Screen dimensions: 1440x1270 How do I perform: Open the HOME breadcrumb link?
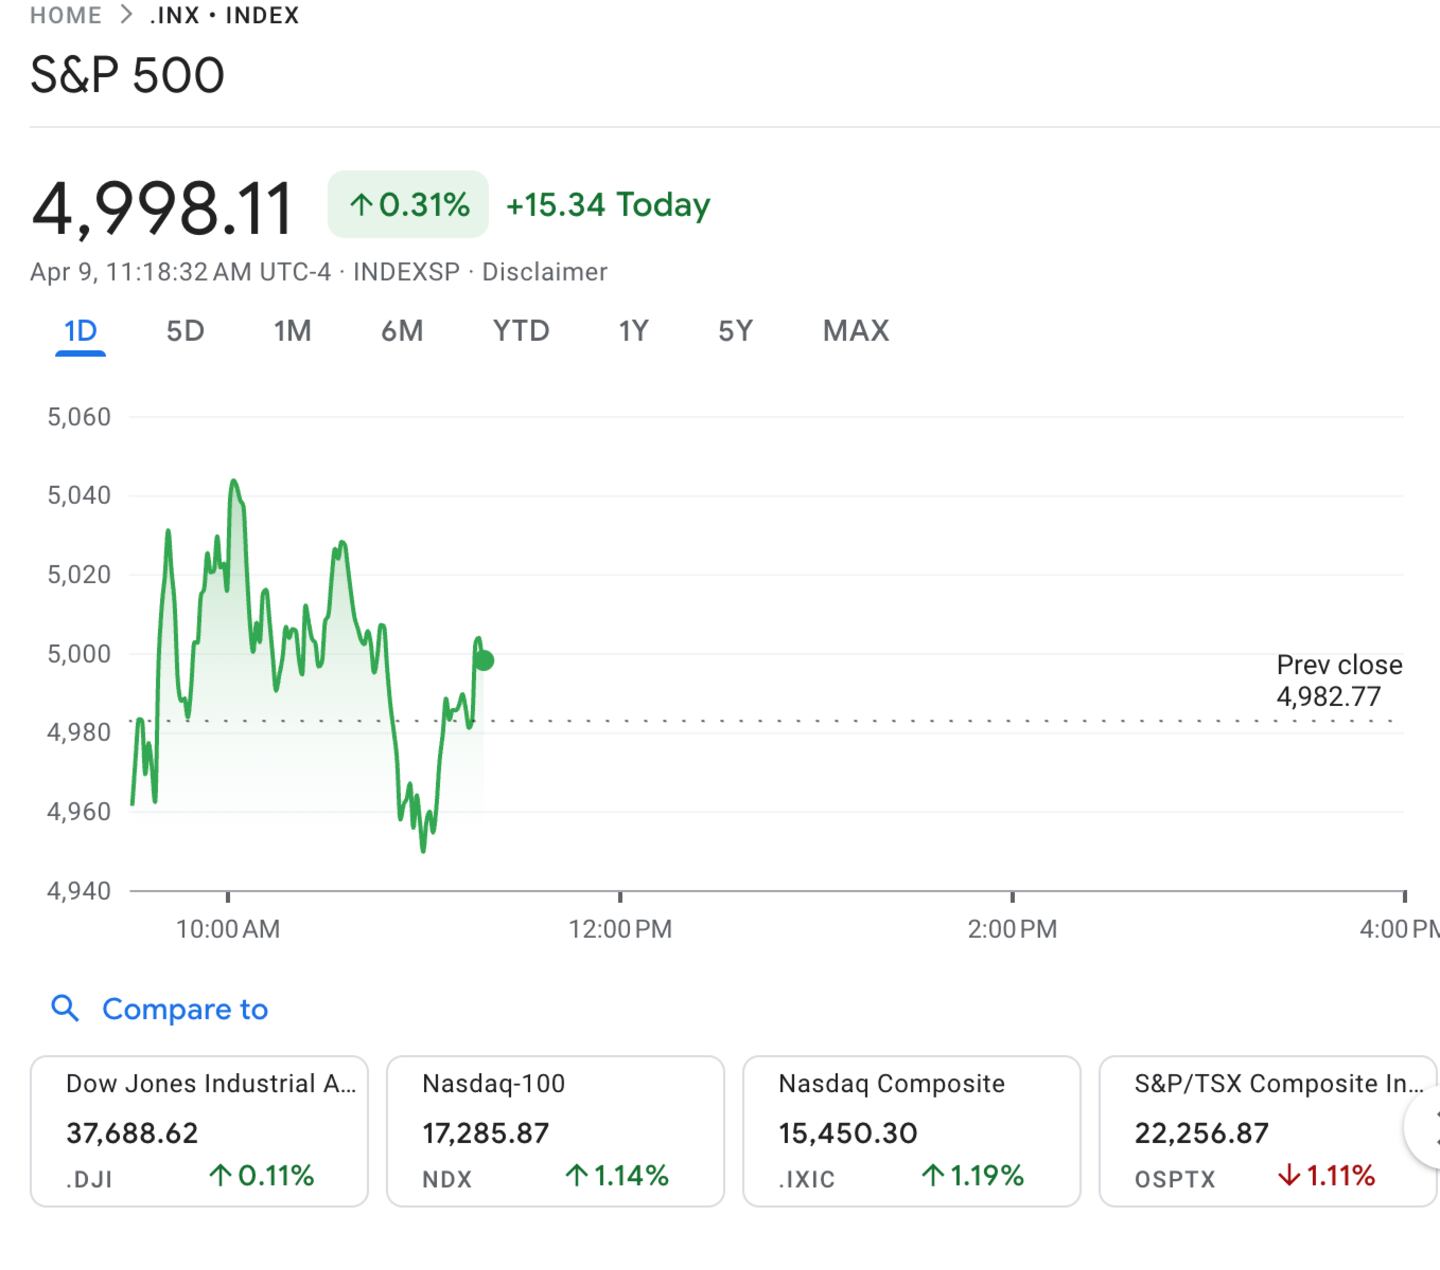coord(64,14)
